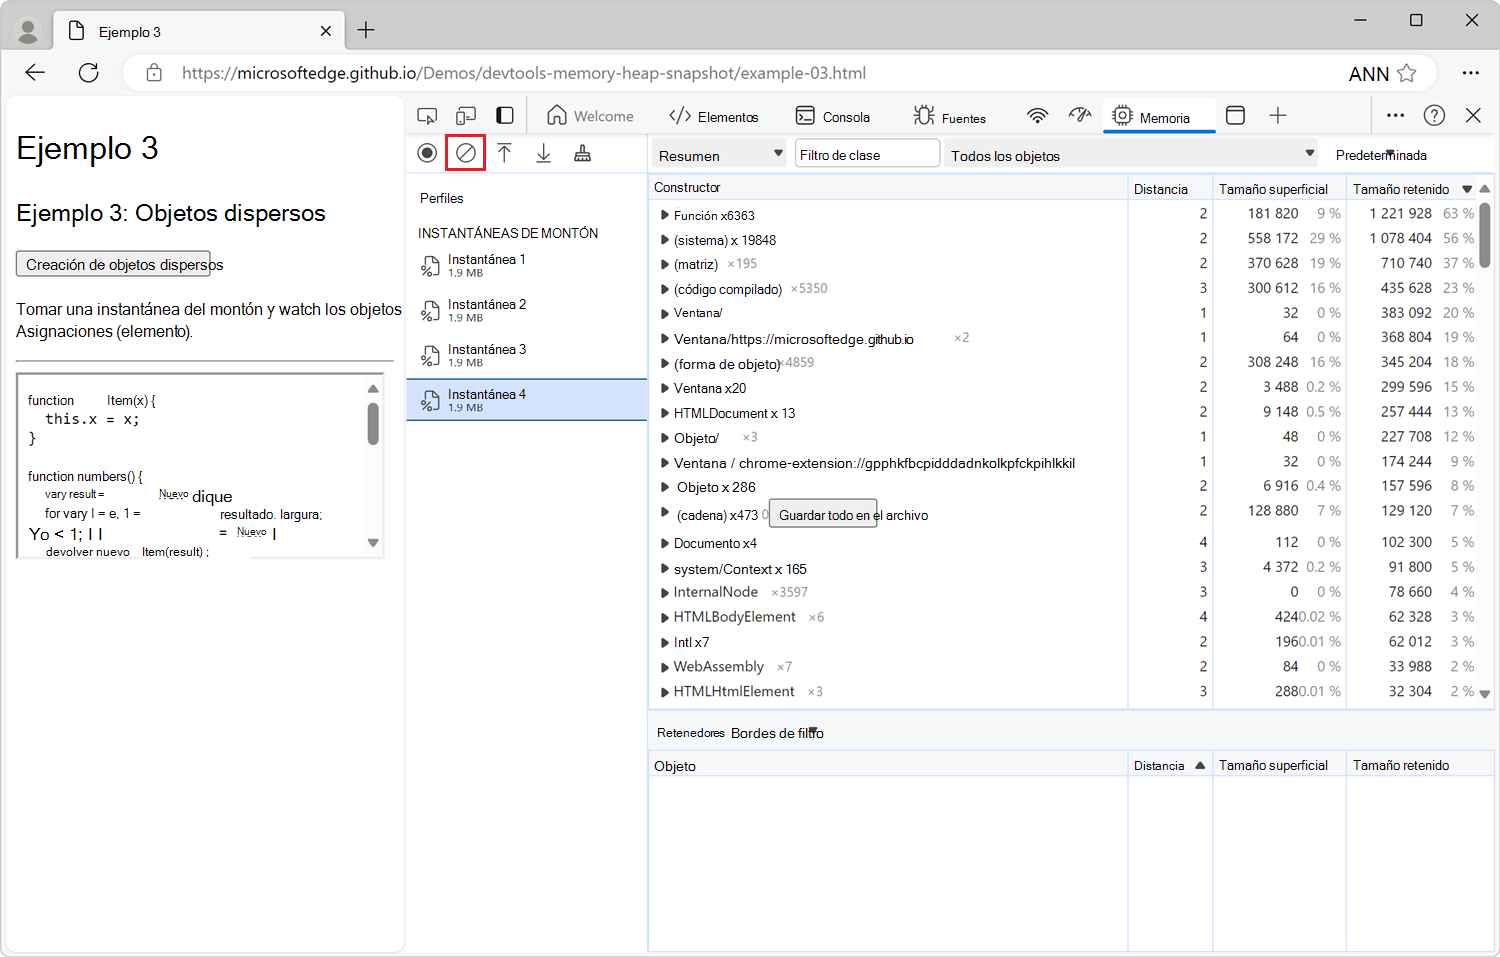Add this page to favorites star
Image resolution: width=1500 pixels, height=957 pixels.
(1407, 73)
